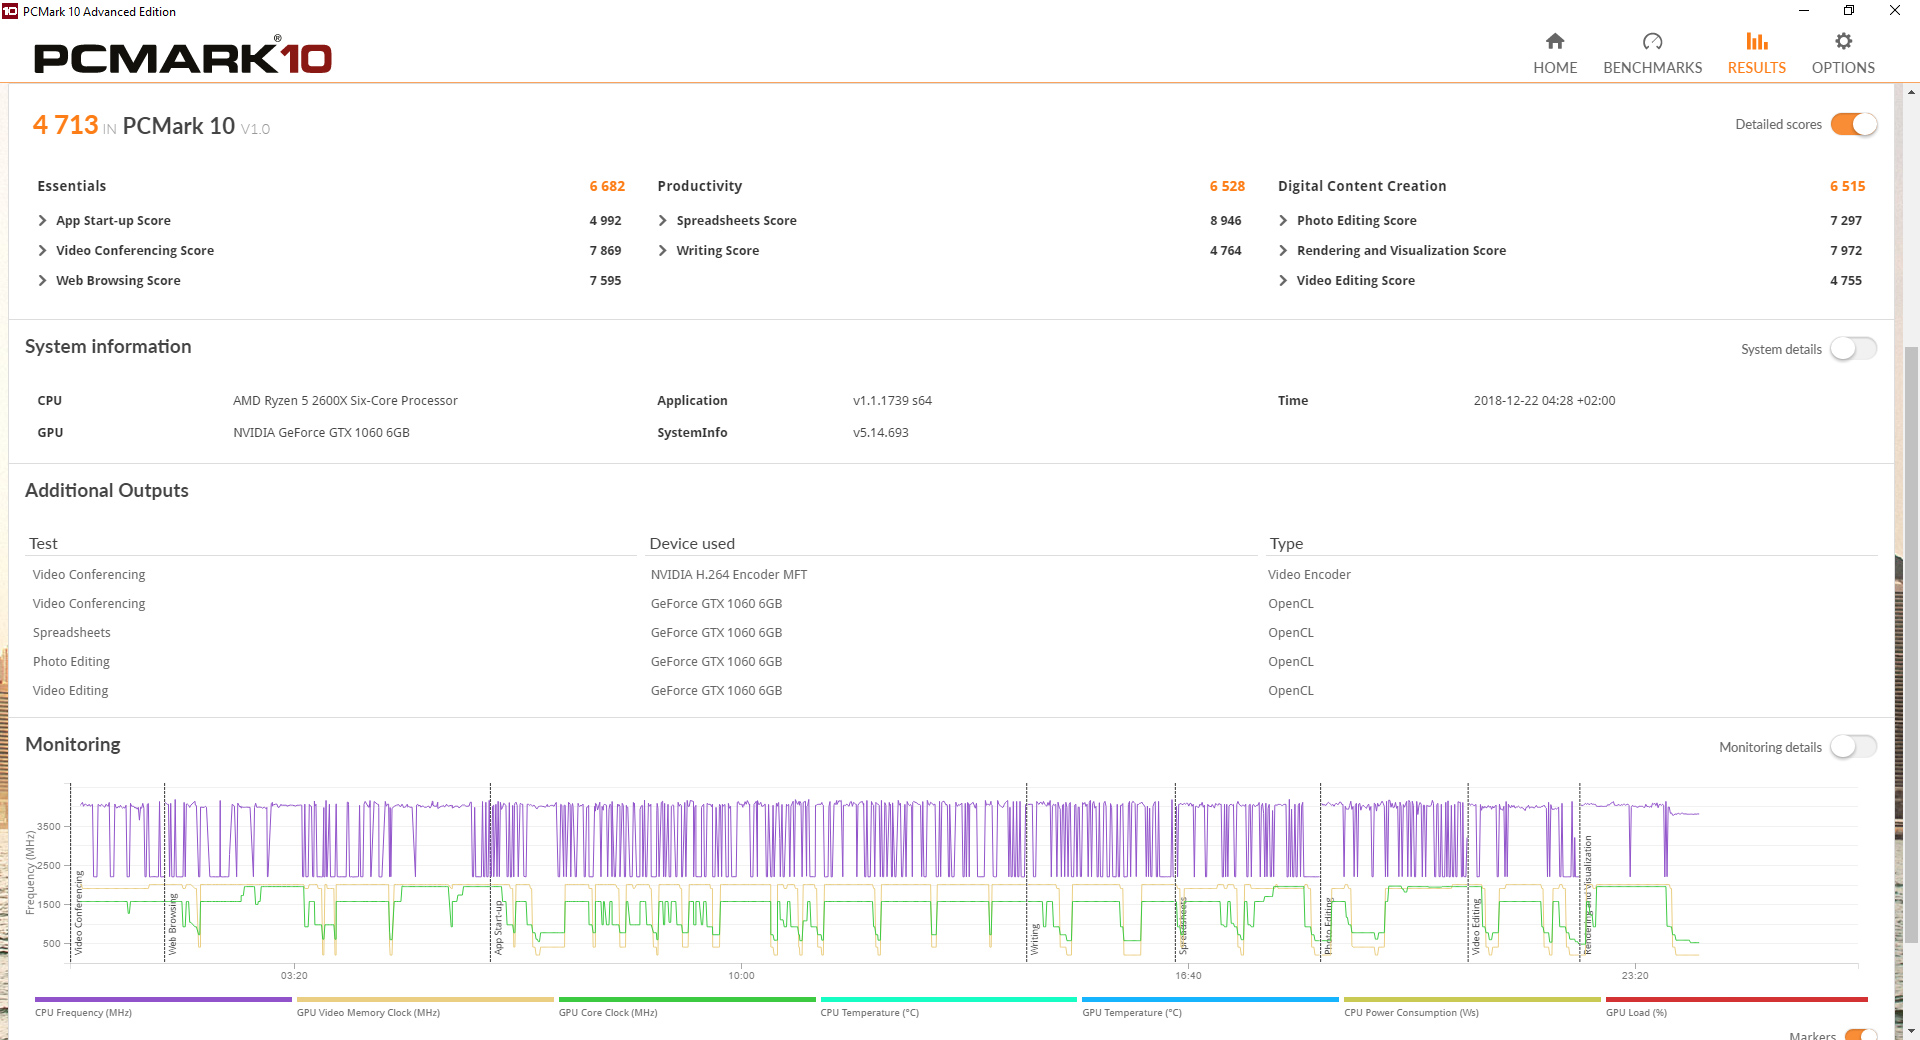Click the scrollbar down arrow
This screenshot has width=1920, height=1040.
coord(1911,1031)
